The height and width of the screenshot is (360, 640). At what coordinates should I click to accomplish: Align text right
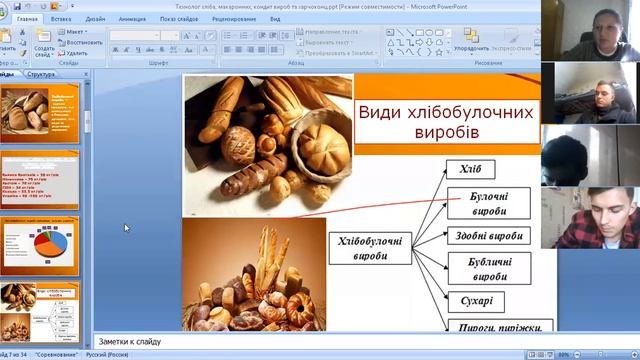point(250,50)
